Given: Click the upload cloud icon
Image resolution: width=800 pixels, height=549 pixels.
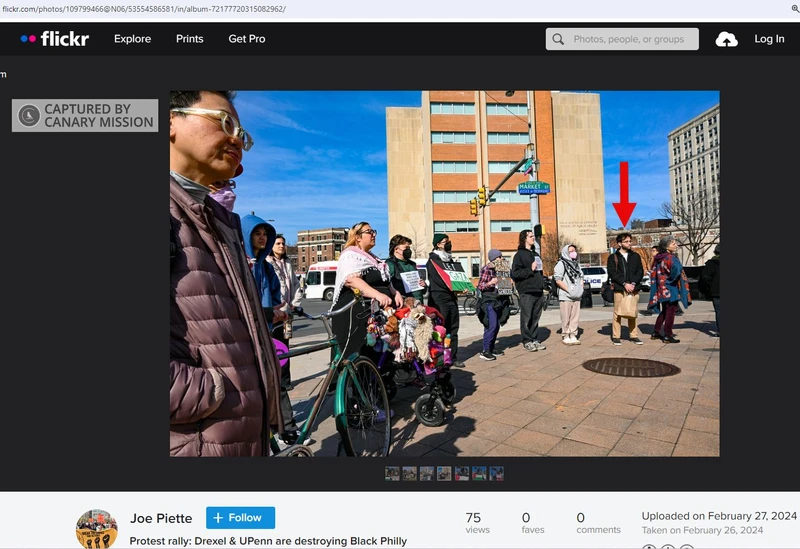Looking at the screenshot, I should 726,39.
